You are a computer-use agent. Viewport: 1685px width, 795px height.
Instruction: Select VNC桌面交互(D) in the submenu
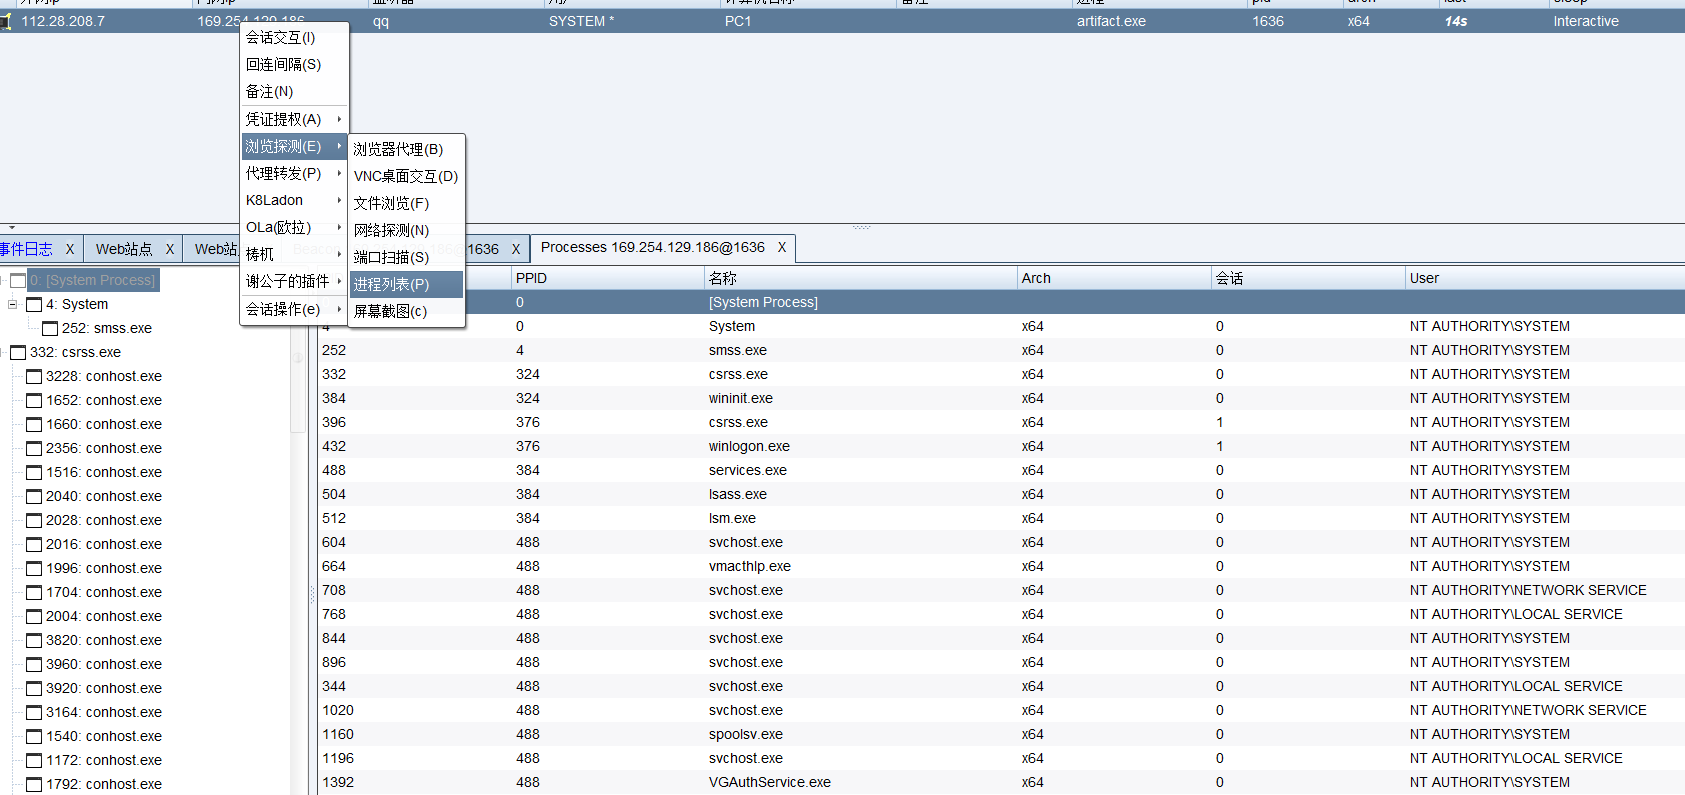[x=406, y=176]
